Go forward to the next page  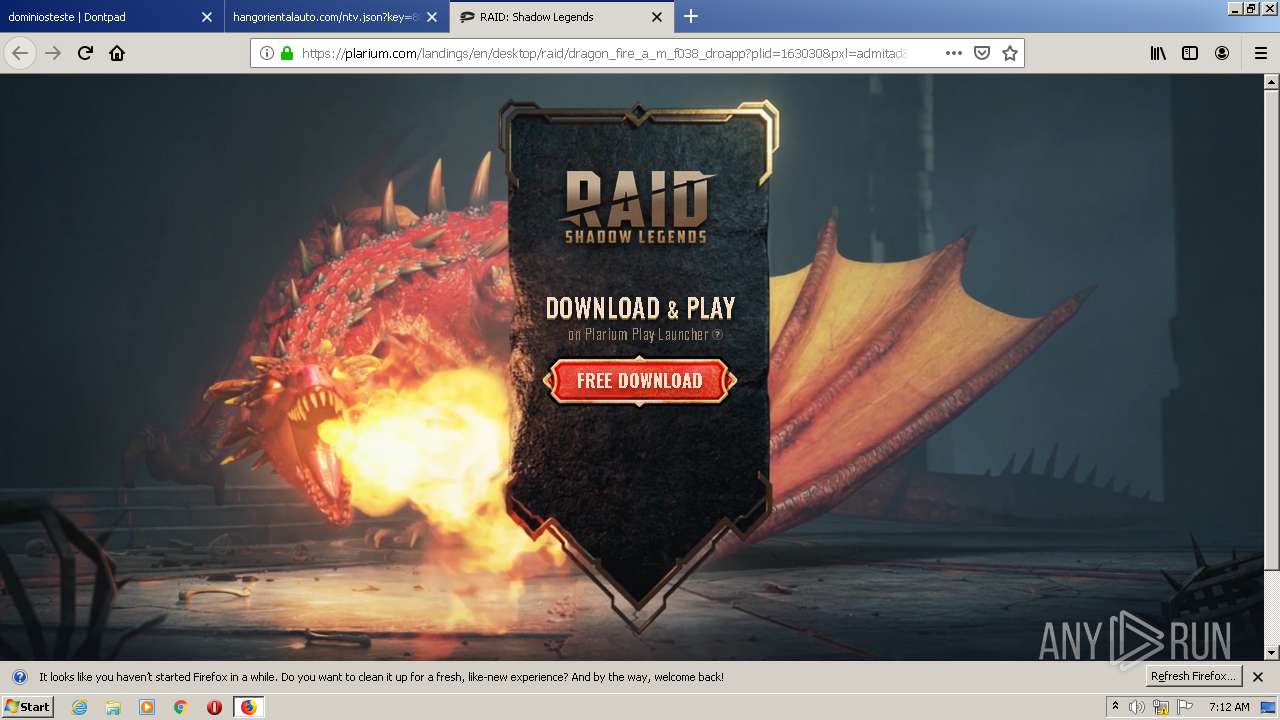[x=53, y=53]
